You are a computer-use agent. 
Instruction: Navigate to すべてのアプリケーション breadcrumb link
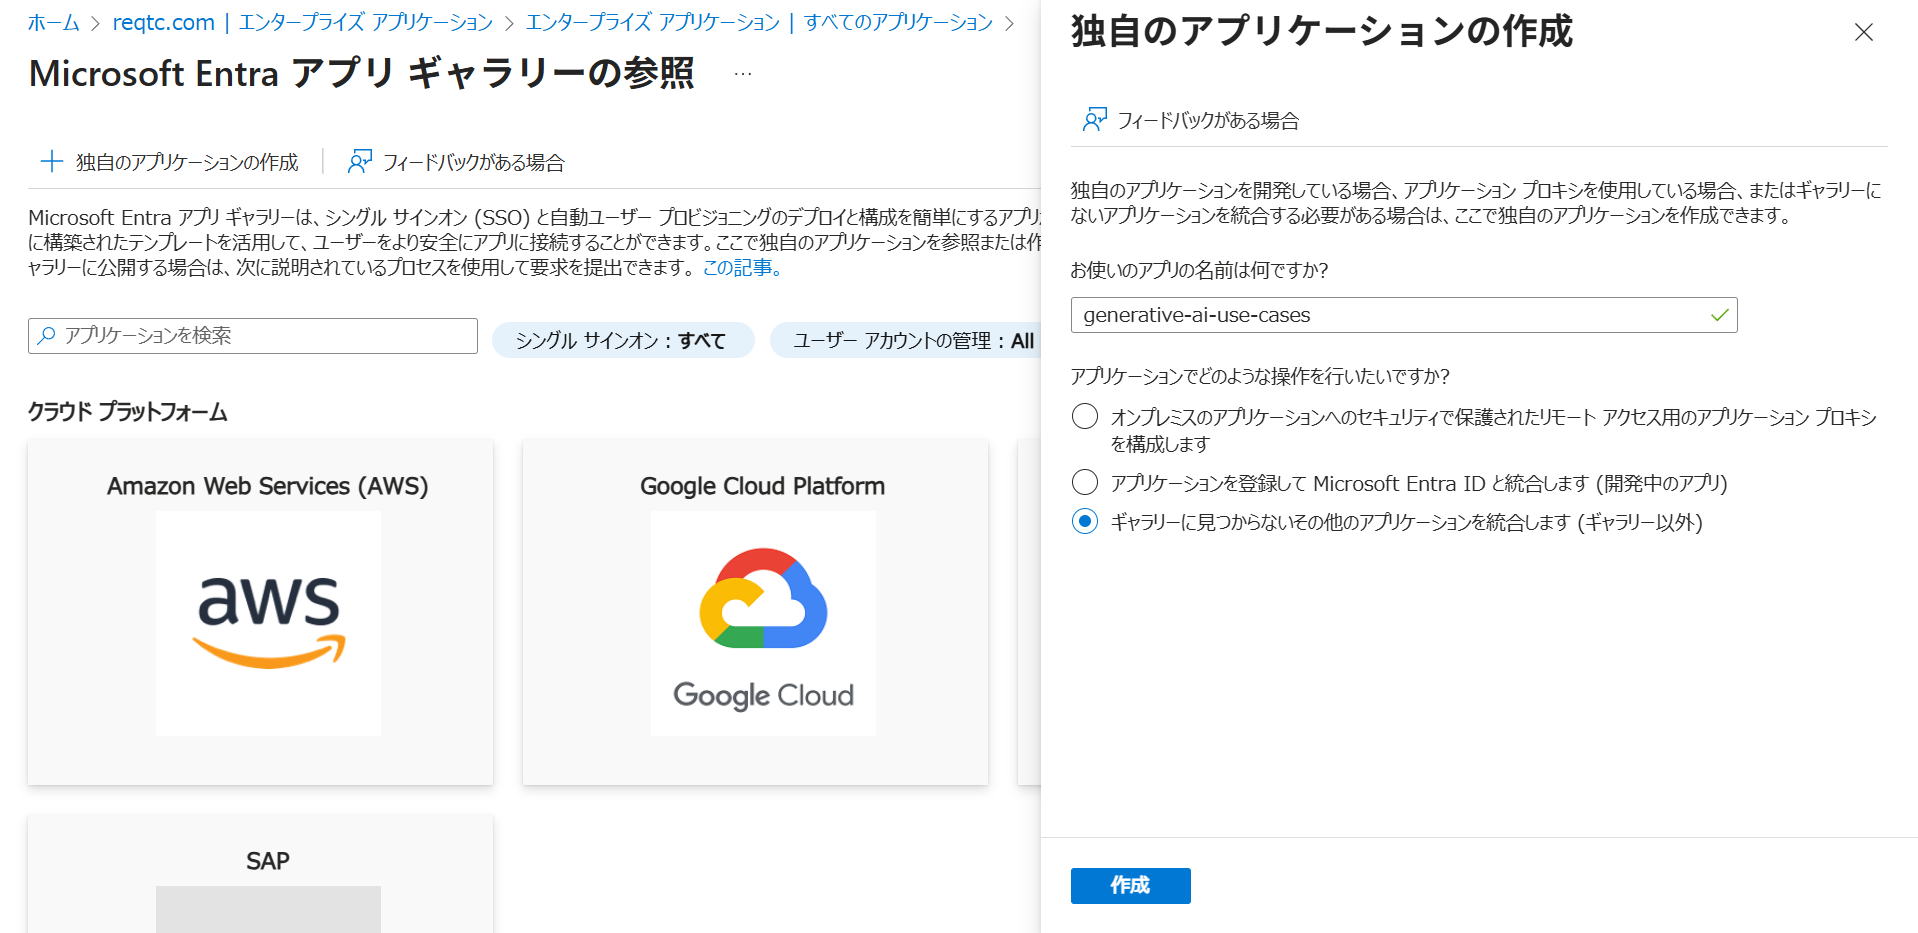[897, 22]
